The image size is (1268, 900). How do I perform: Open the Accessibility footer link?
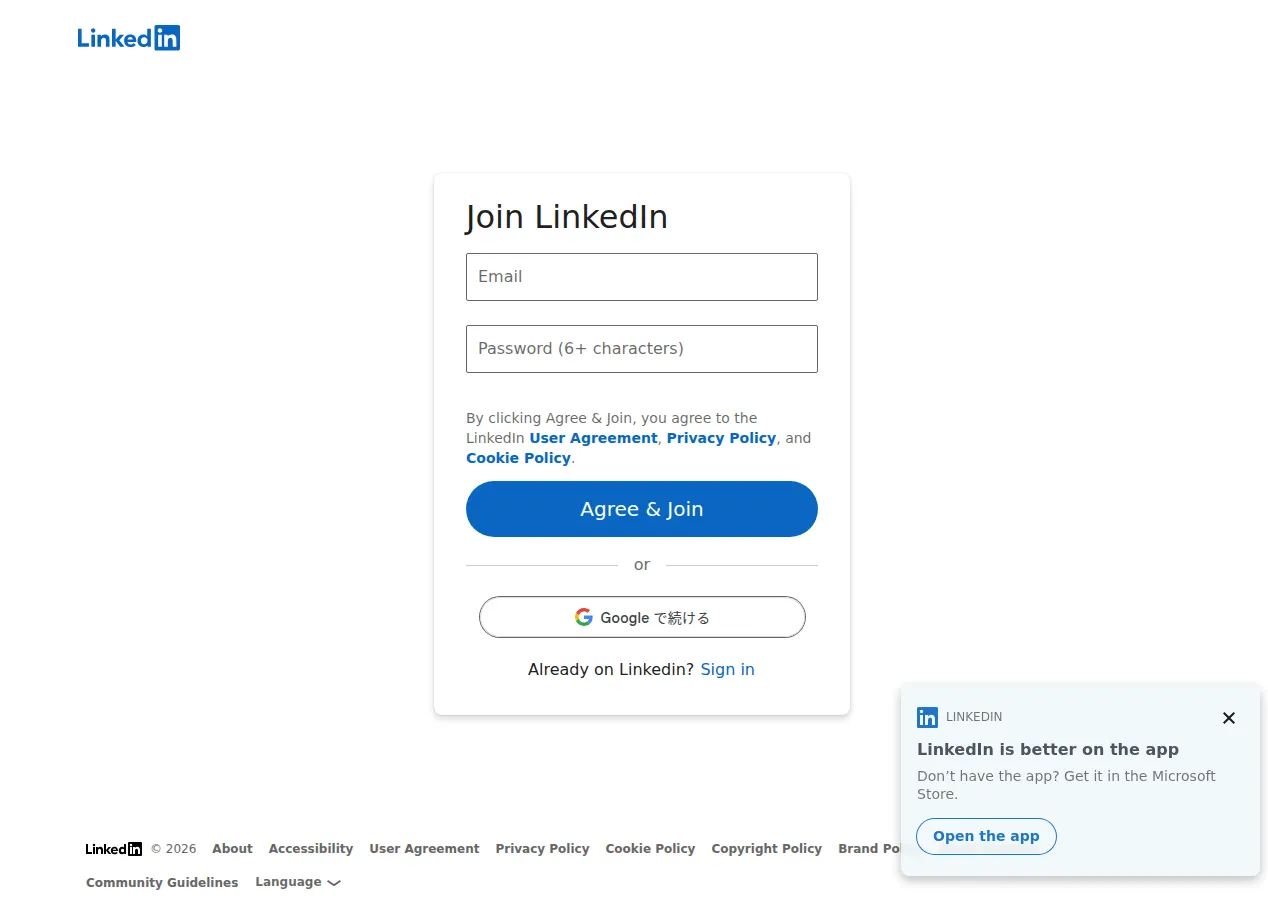311,848
